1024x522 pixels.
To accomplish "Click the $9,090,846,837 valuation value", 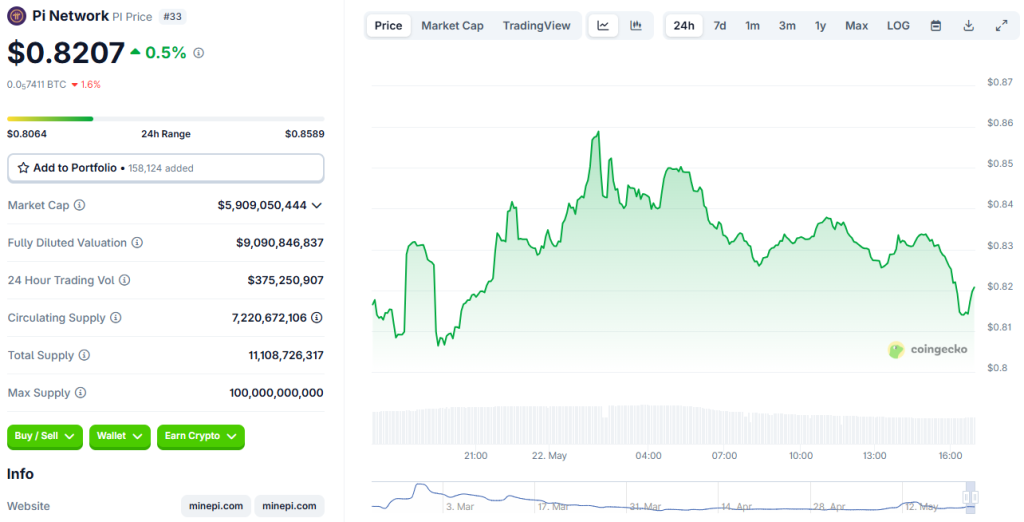I will tap(280, 243).
